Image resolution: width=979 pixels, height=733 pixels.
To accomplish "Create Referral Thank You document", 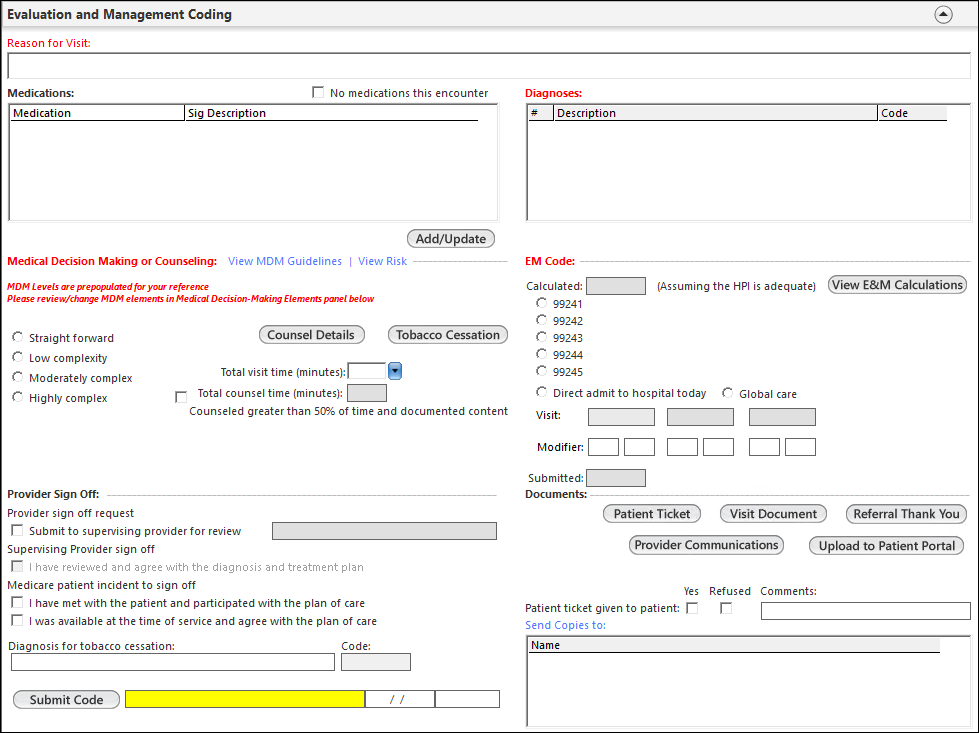I will pyautogui.click(x=906, y=514).
